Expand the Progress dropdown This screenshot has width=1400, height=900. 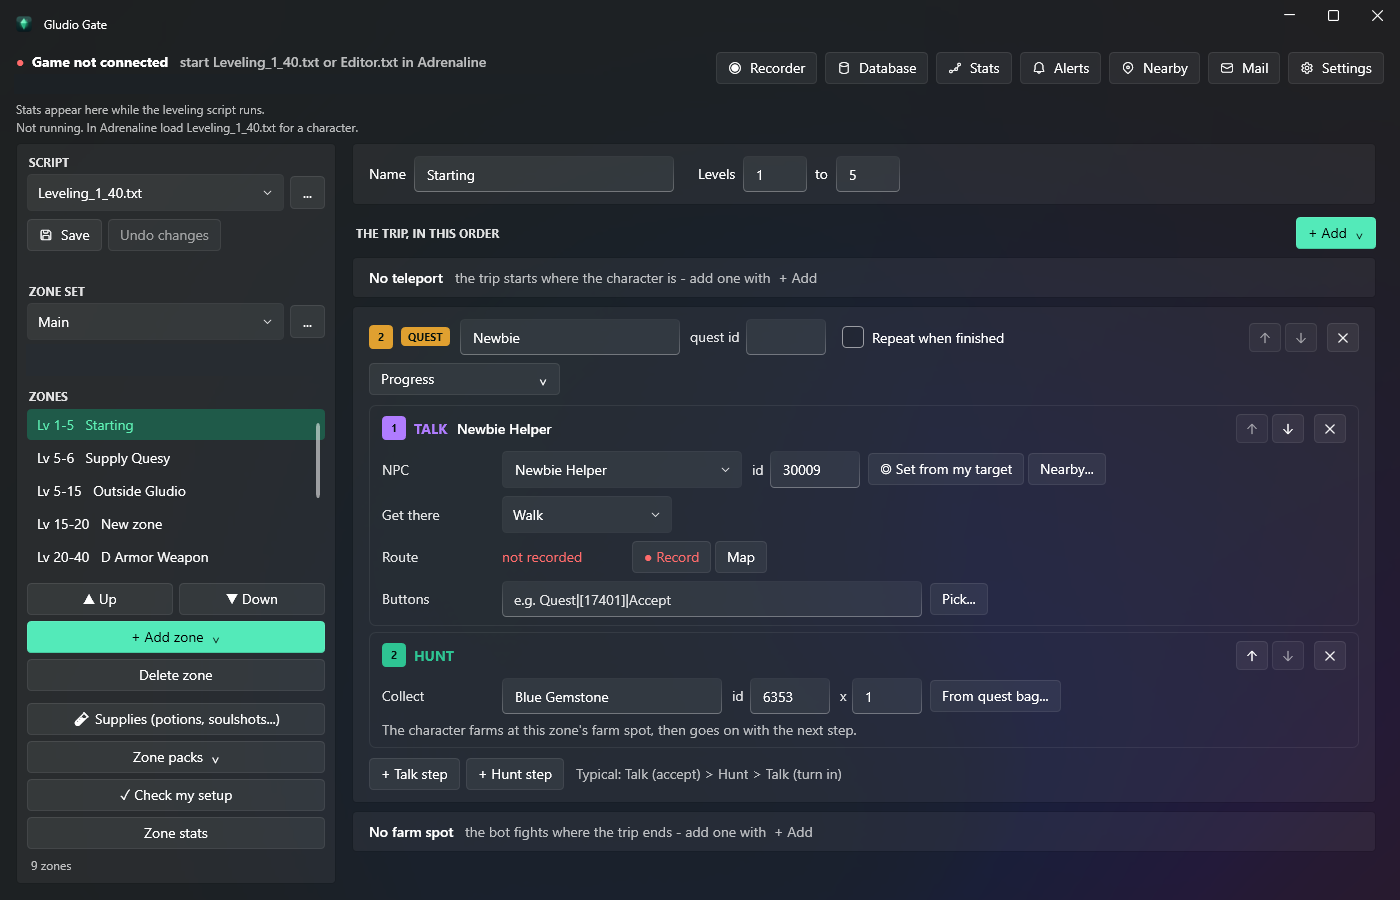click(464, 379)
